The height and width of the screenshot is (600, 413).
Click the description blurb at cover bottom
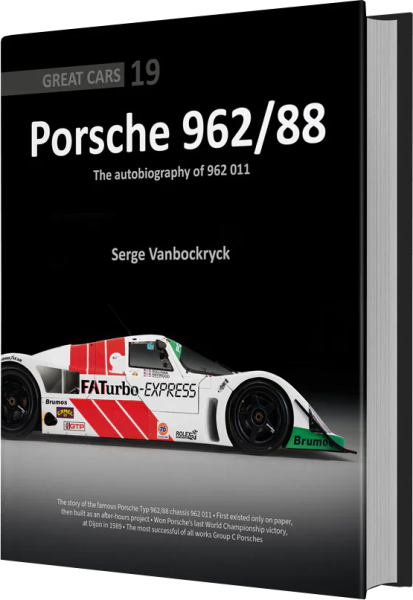pos(175,521)
